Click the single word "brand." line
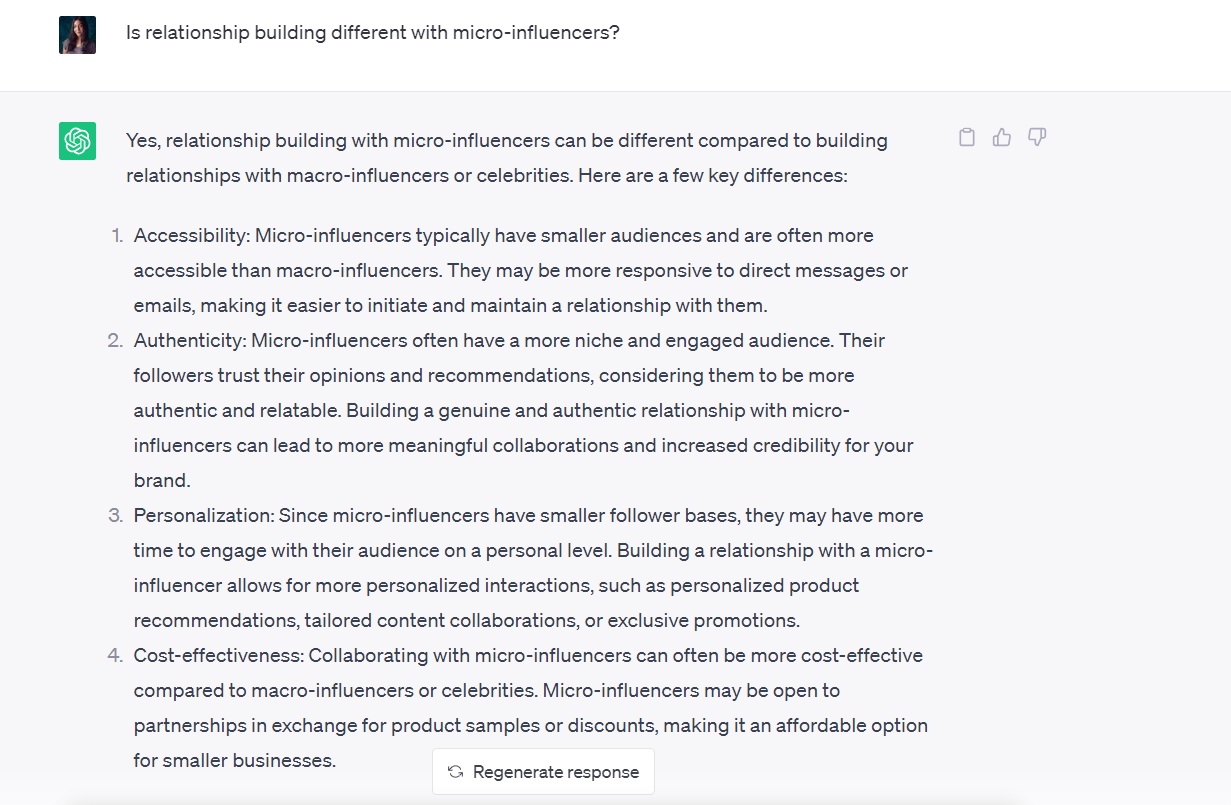This screenshot has width=1231, height=805. (162, 481)
